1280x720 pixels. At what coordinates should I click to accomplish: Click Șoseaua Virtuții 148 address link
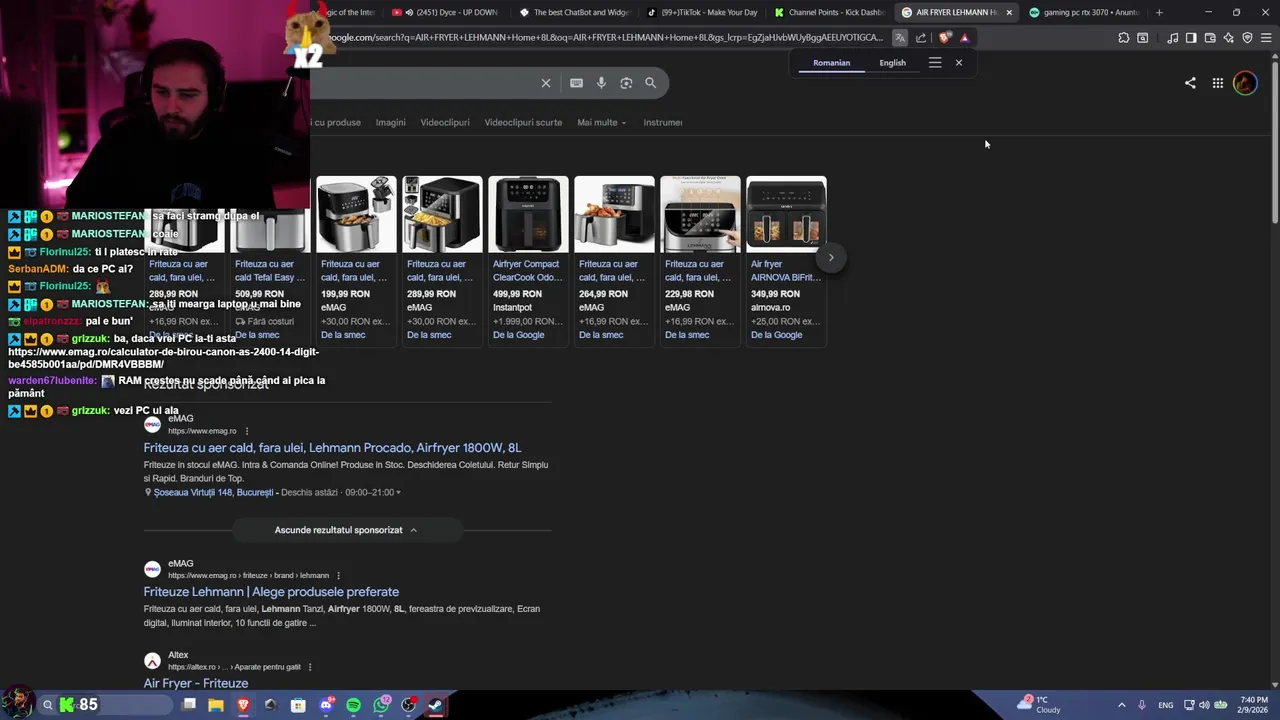tap(214, 492)
